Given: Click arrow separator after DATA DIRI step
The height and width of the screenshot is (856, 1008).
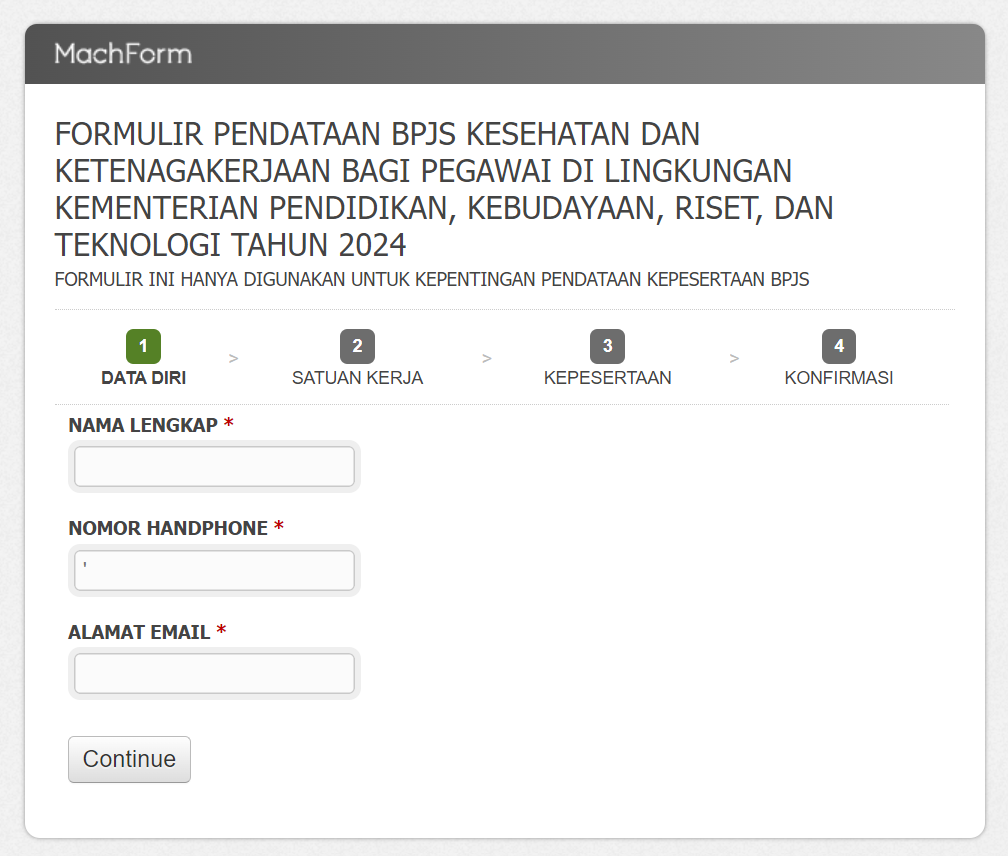Looking at the screenshot, I should pos(233,358).
